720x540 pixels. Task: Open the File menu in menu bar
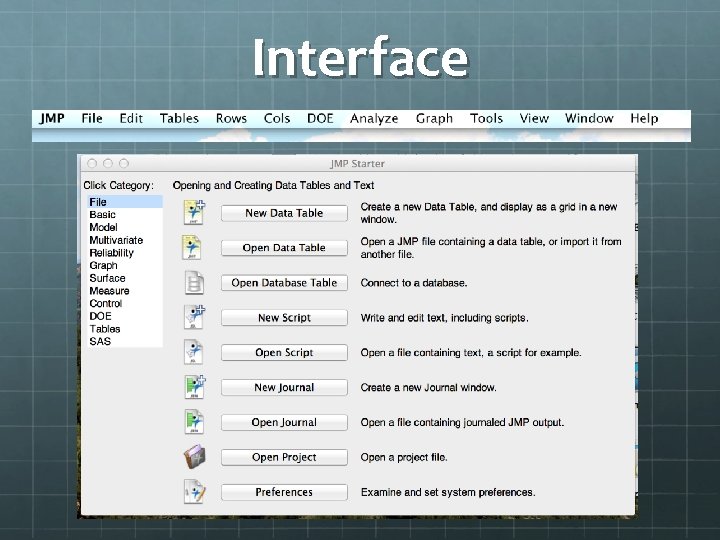coord(92,118)
